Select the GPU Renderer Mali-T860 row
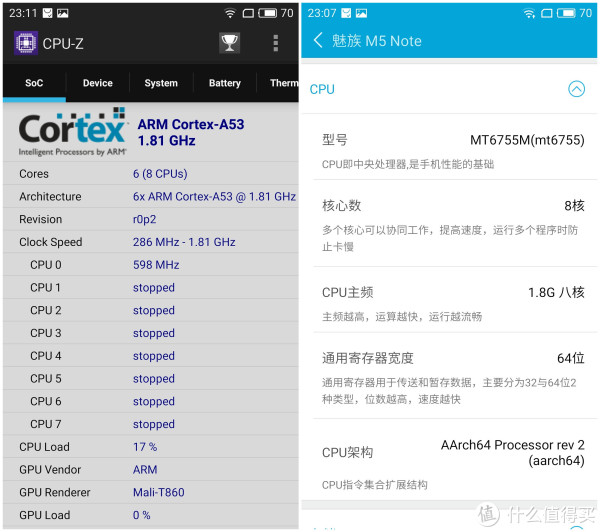 [151, 493]
